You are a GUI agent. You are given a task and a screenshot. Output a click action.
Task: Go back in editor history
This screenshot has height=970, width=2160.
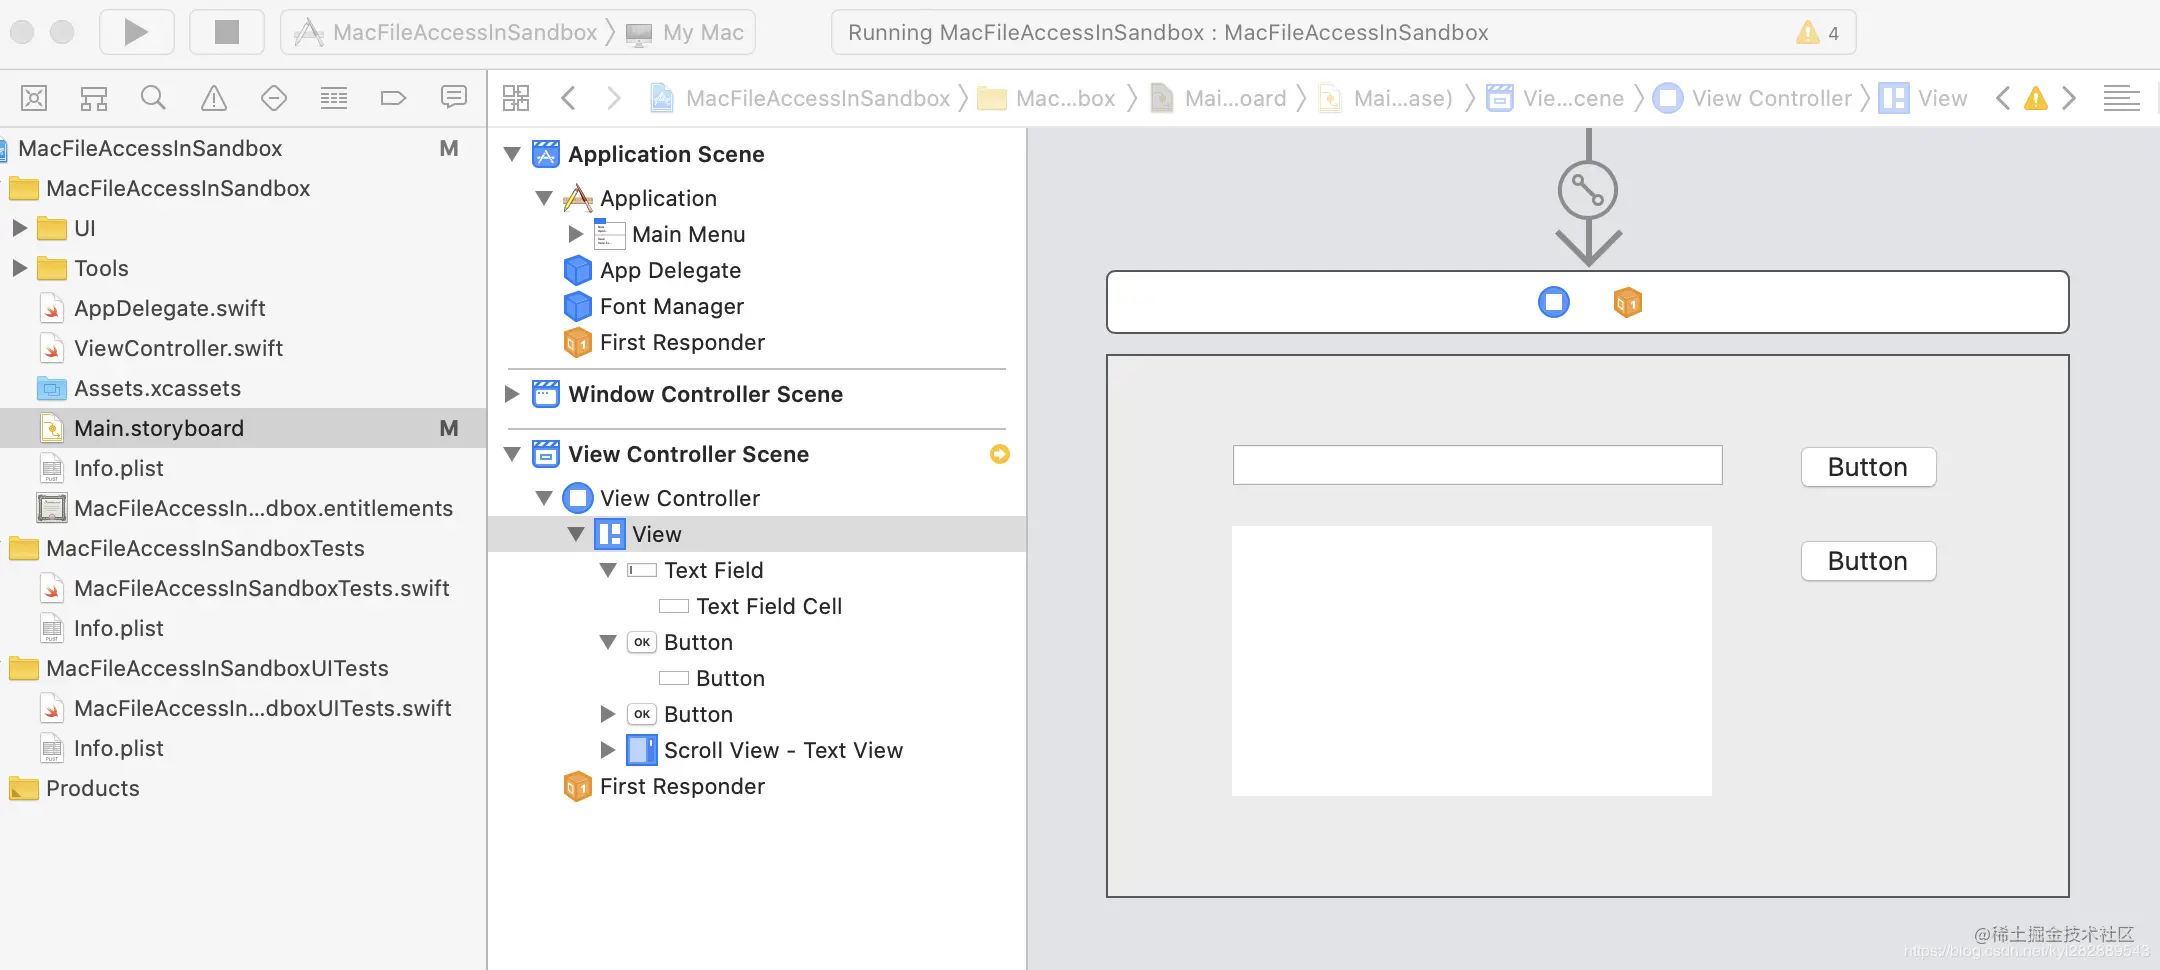coord(568,98)
